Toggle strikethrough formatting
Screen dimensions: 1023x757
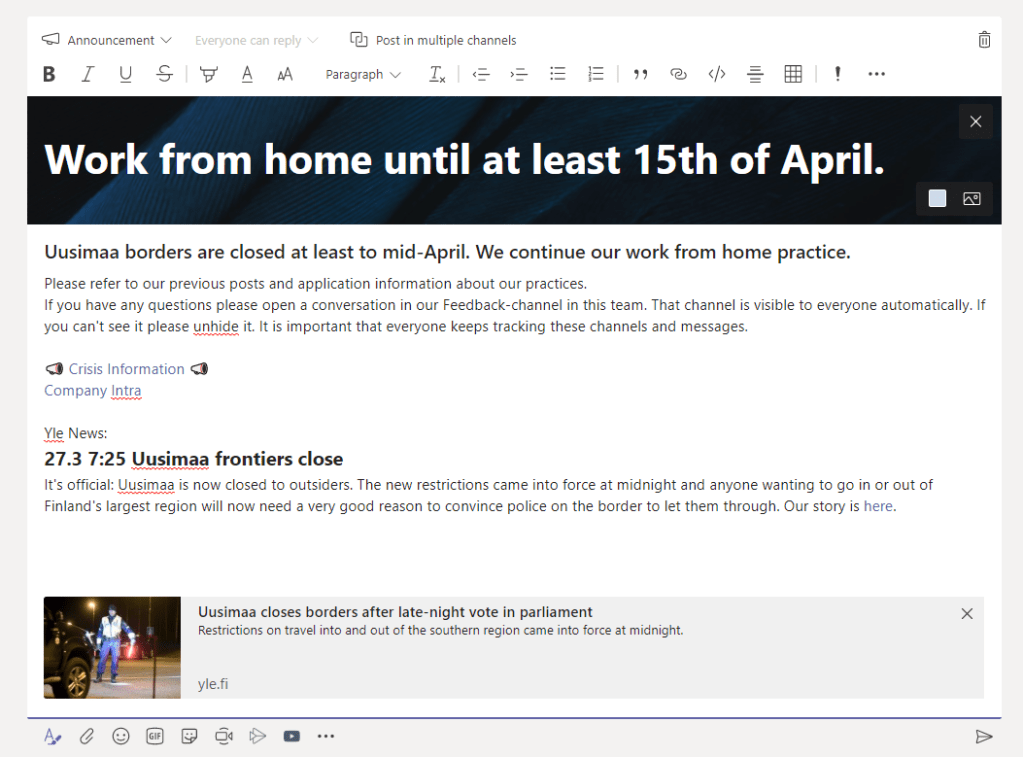pyautogui.click(x=164, y=74)
